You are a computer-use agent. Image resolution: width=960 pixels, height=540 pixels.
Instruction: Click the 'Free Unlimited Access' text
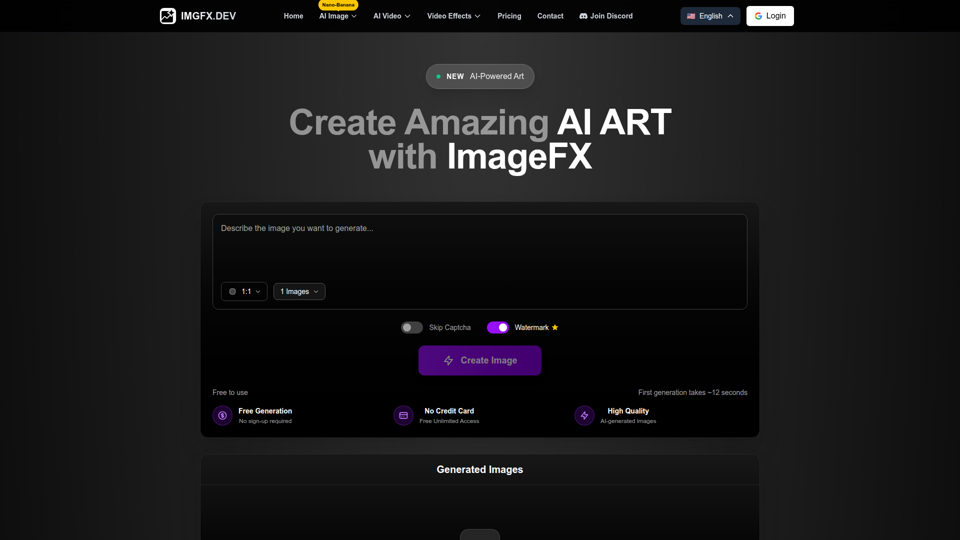pyautogui.click(x=449, y=421)
